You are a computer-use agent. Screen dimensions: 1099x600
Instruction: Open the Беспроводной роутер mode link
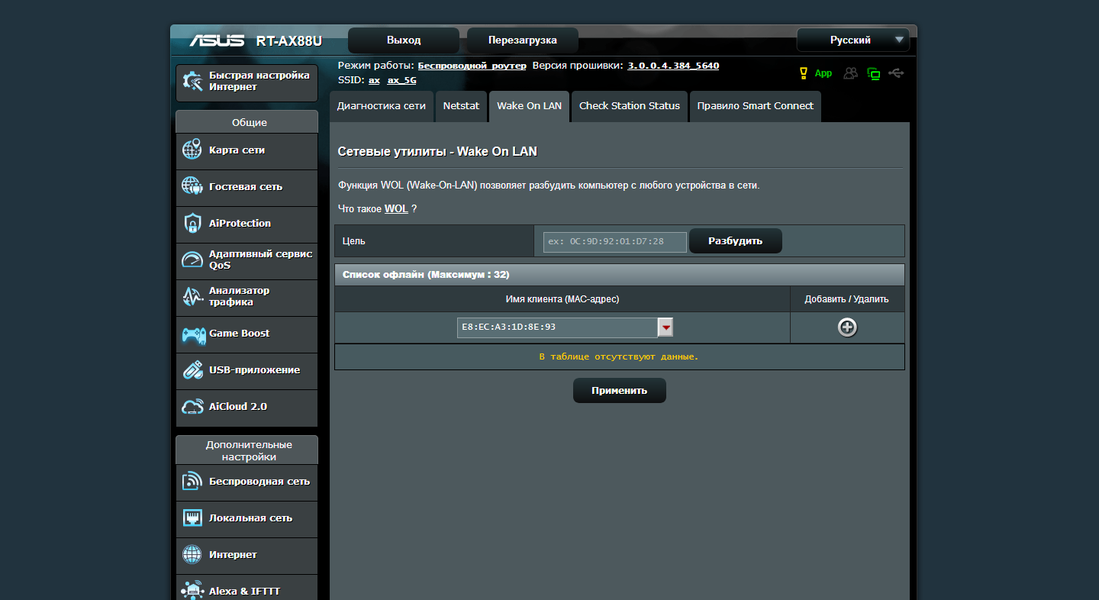pos(472,66)
